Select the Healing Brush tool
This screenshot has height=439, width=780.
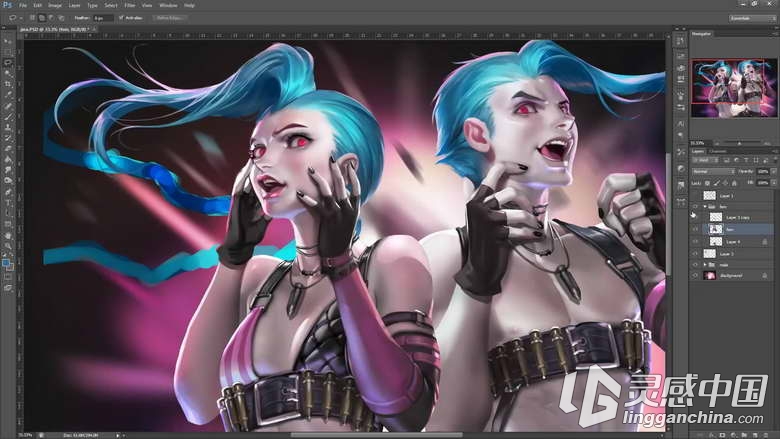[x=8, y=105]
